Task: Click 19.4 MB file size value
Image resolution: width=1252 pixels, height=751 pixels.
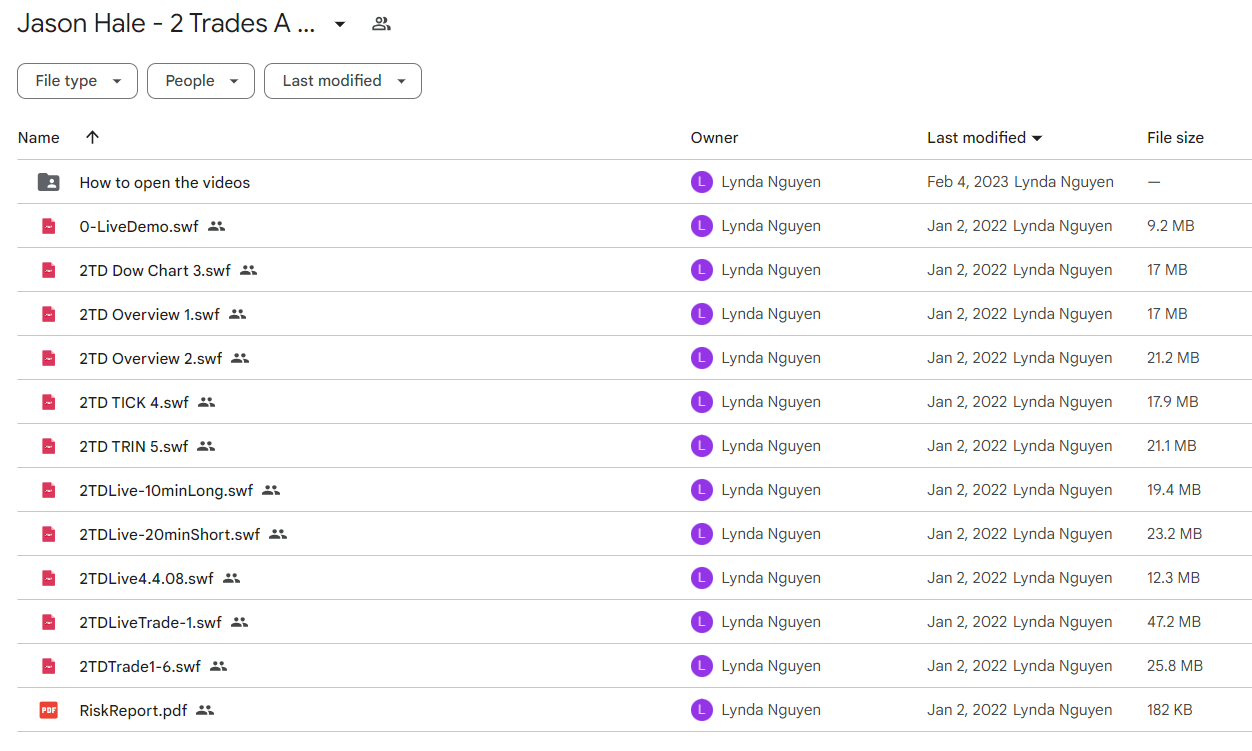Action: click(x=1174, y=490)
